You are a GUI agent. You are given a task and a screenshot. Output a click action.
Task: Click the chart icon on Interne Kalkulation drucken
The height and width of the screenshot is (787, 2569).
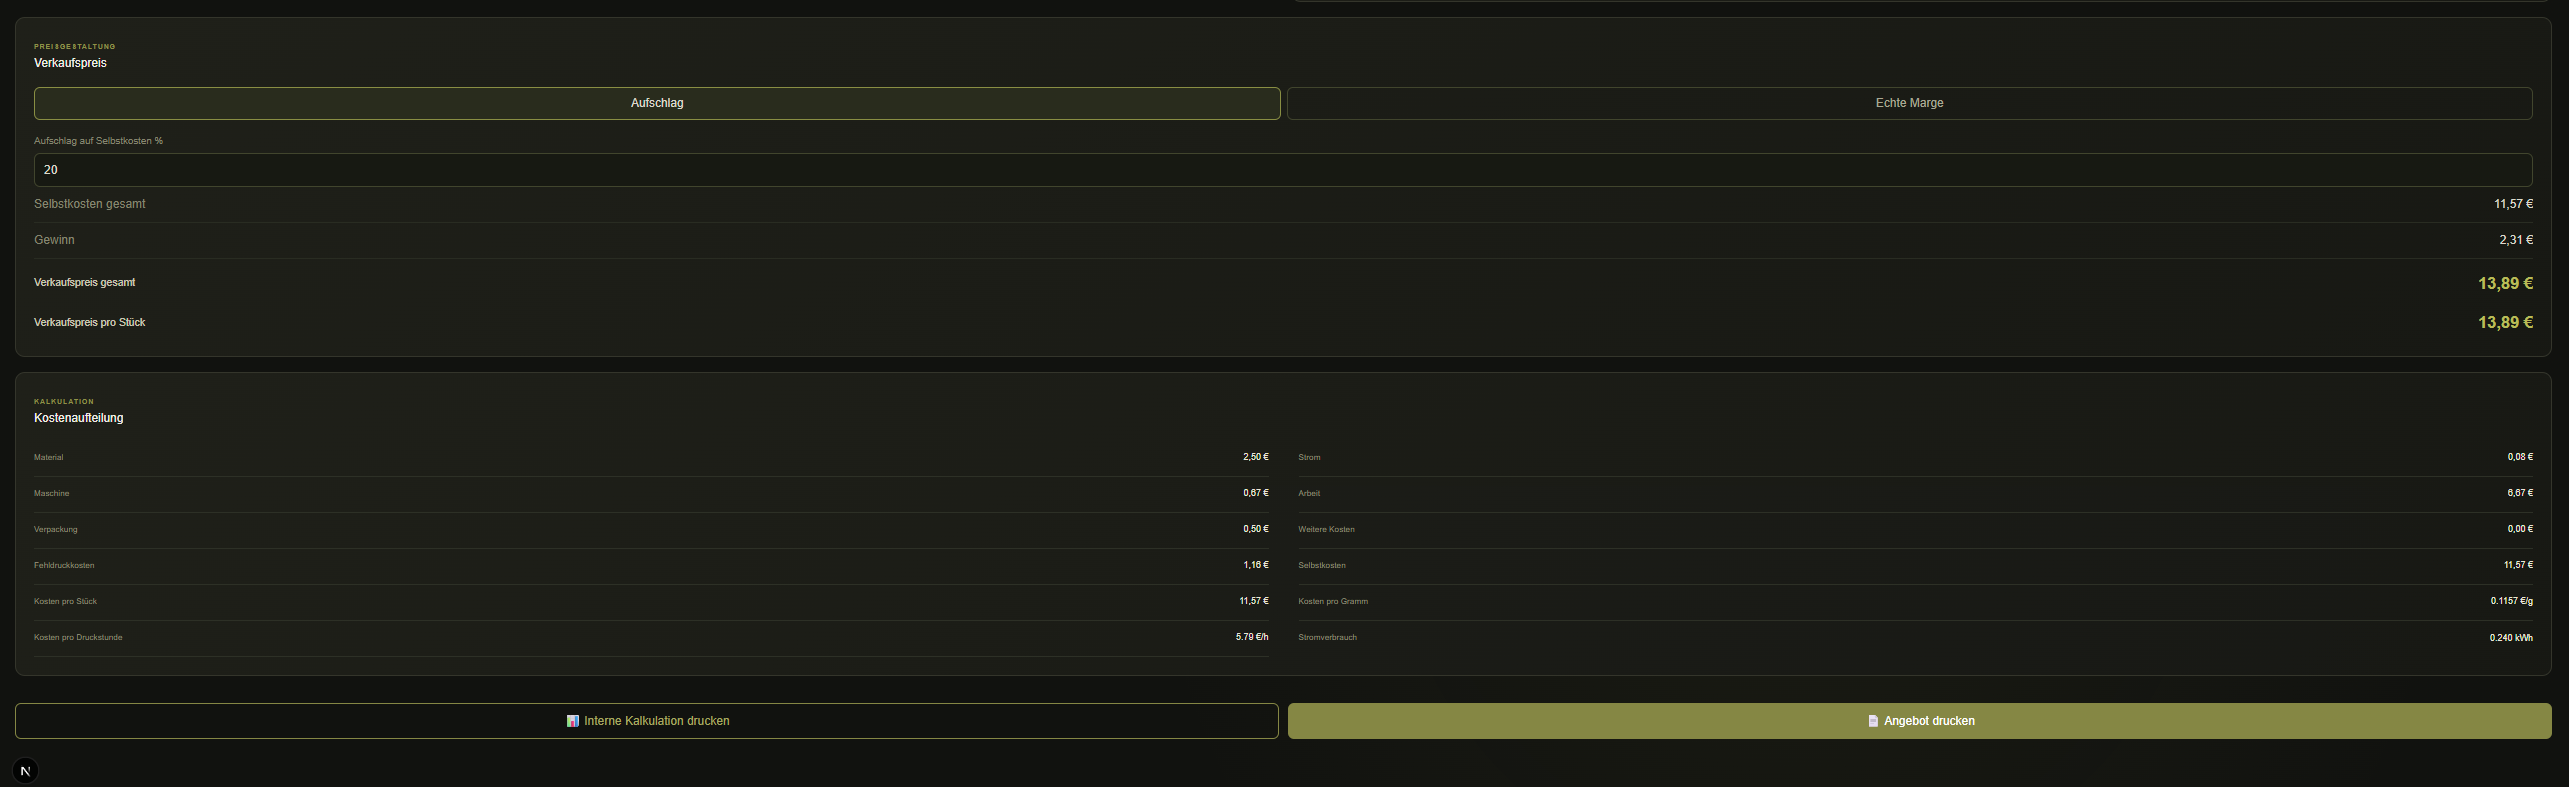pos(572,721)
